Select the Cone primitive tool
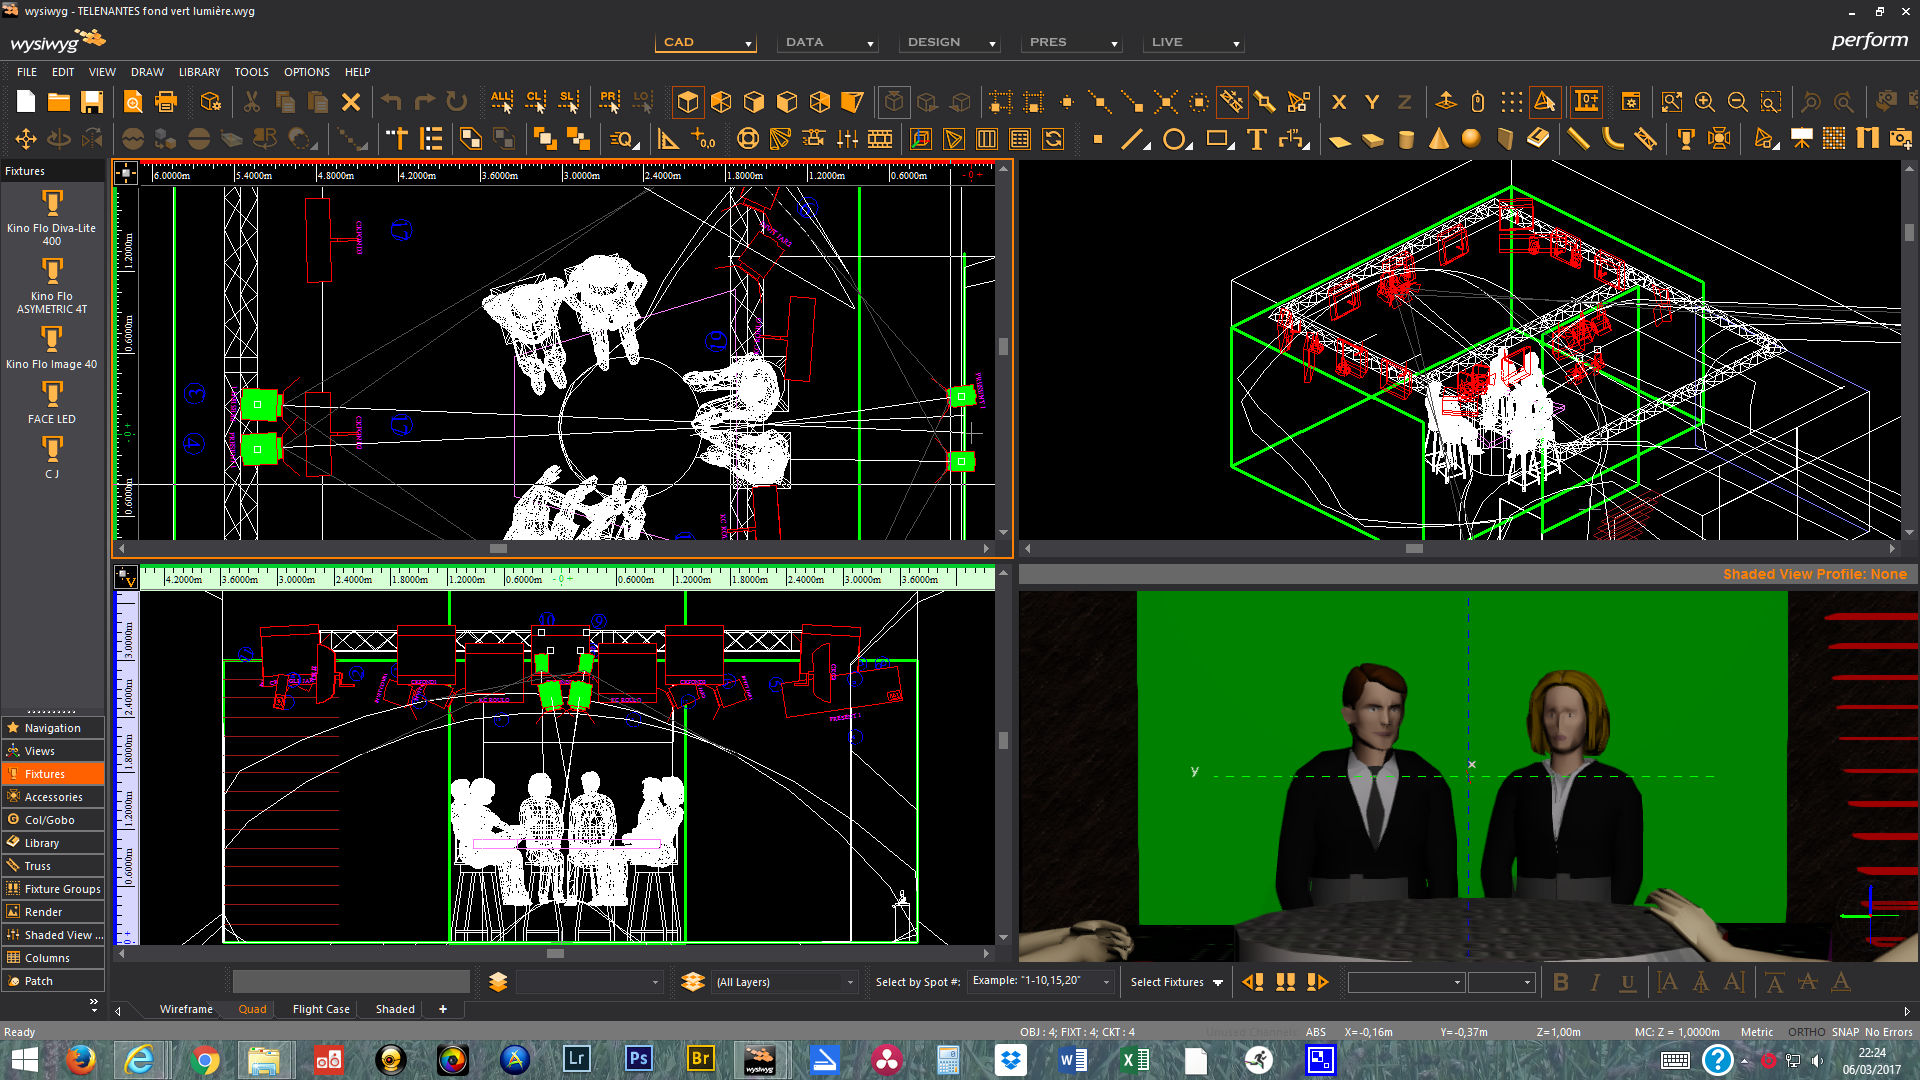Image resolution: width=1920 pixels, height=1080 pixels. click(1439, 140)
